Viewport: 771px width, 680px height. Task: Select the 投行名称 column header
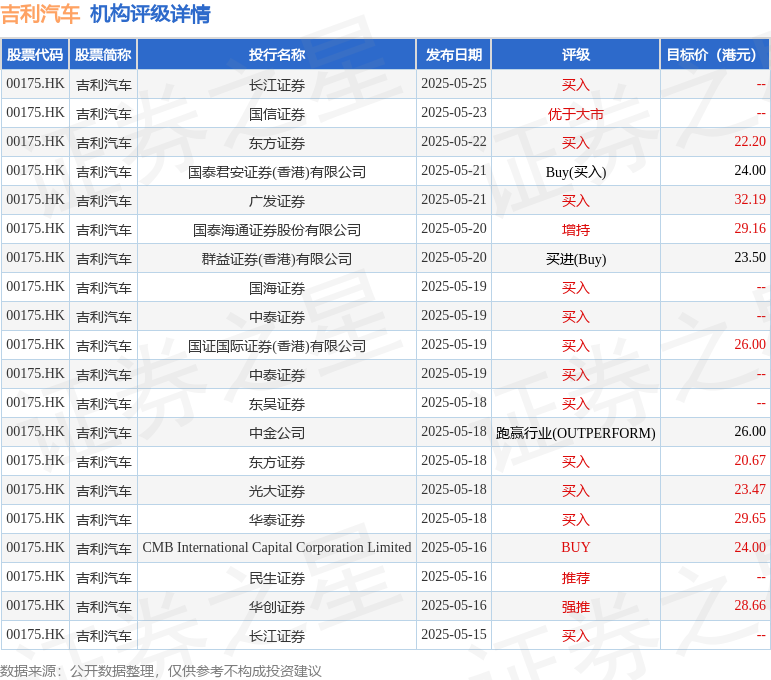click(277, 55)
